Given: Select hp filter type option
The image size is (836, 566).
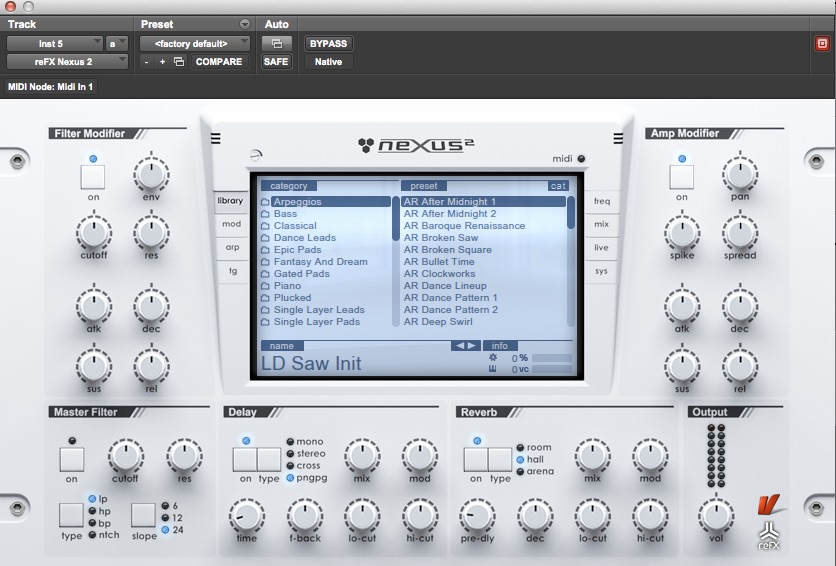Looking at the screenshot, I should [100, 511].
